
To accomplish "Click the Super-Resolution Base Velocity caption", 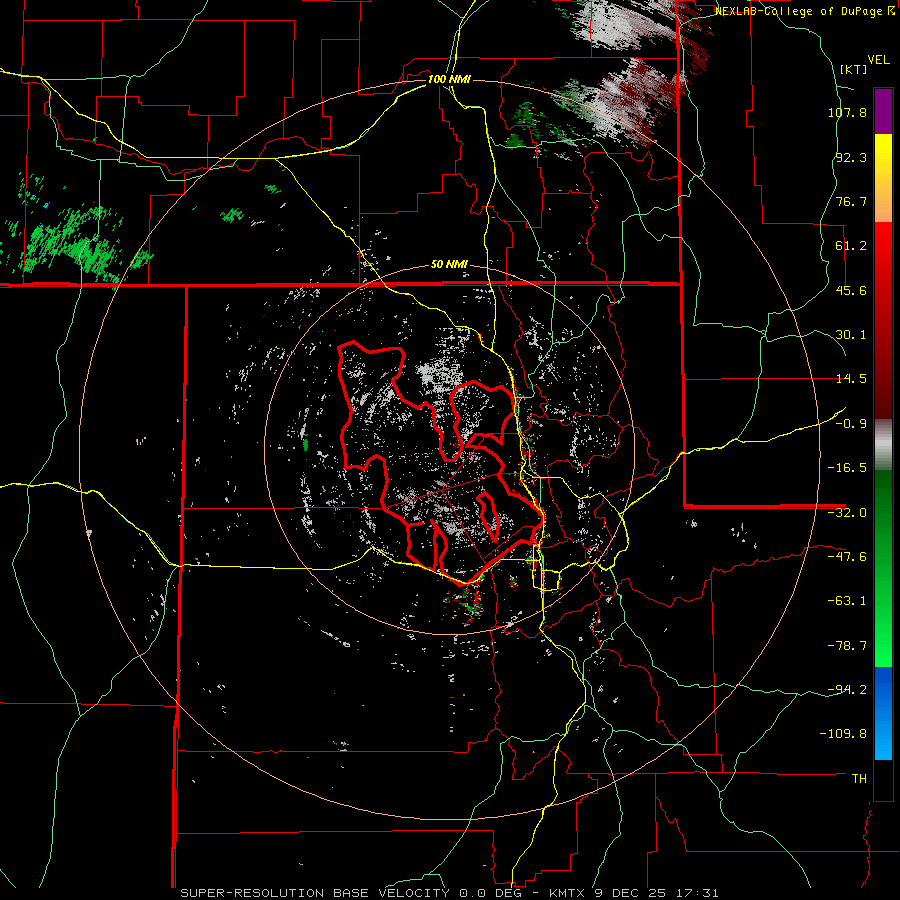I will (449, 893).
